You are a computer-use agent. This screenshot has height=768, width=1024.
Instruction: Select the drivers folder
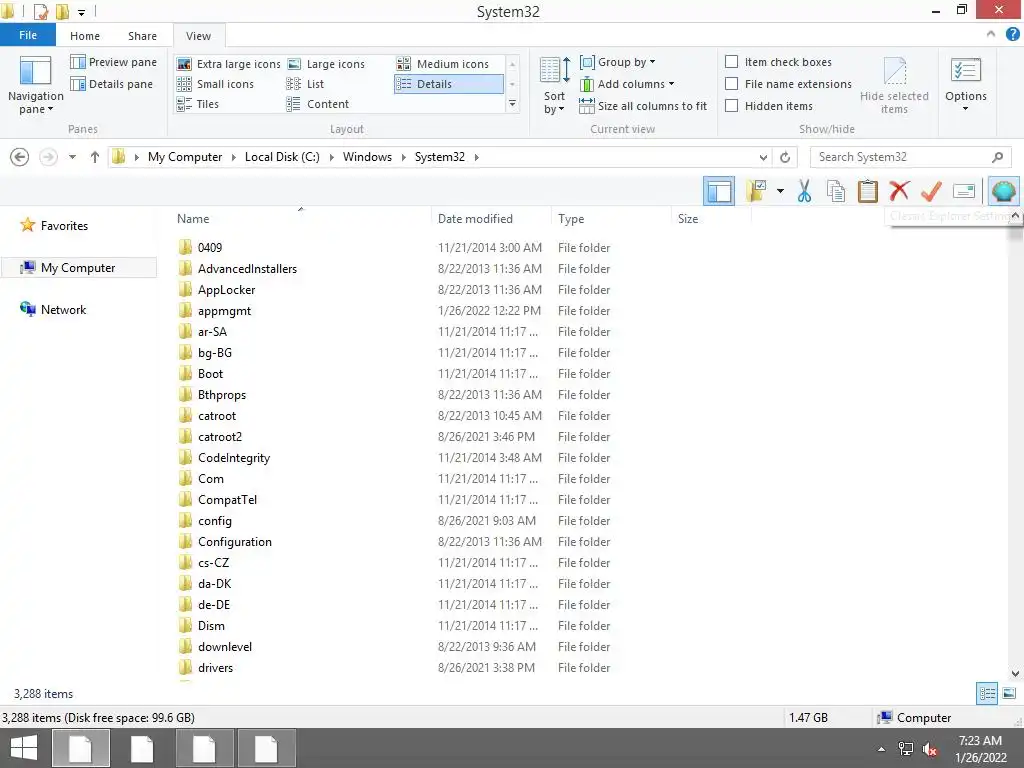tap(215, 667)
